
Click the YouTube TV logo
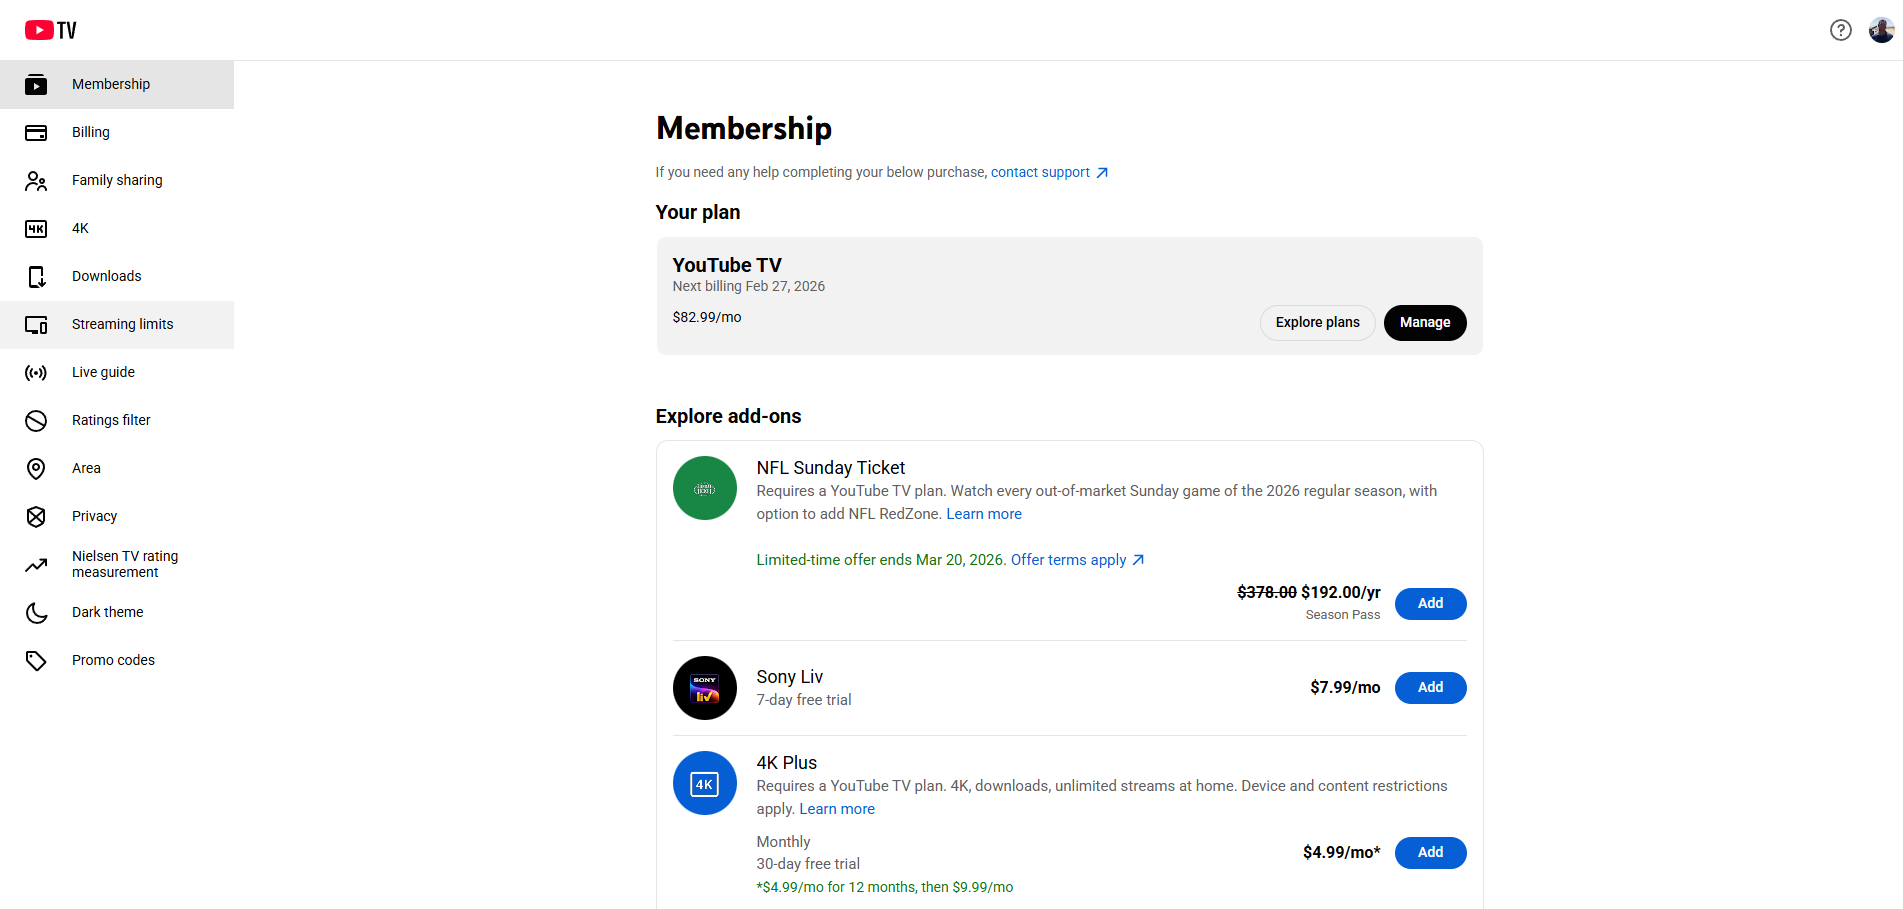click(50, 29)
